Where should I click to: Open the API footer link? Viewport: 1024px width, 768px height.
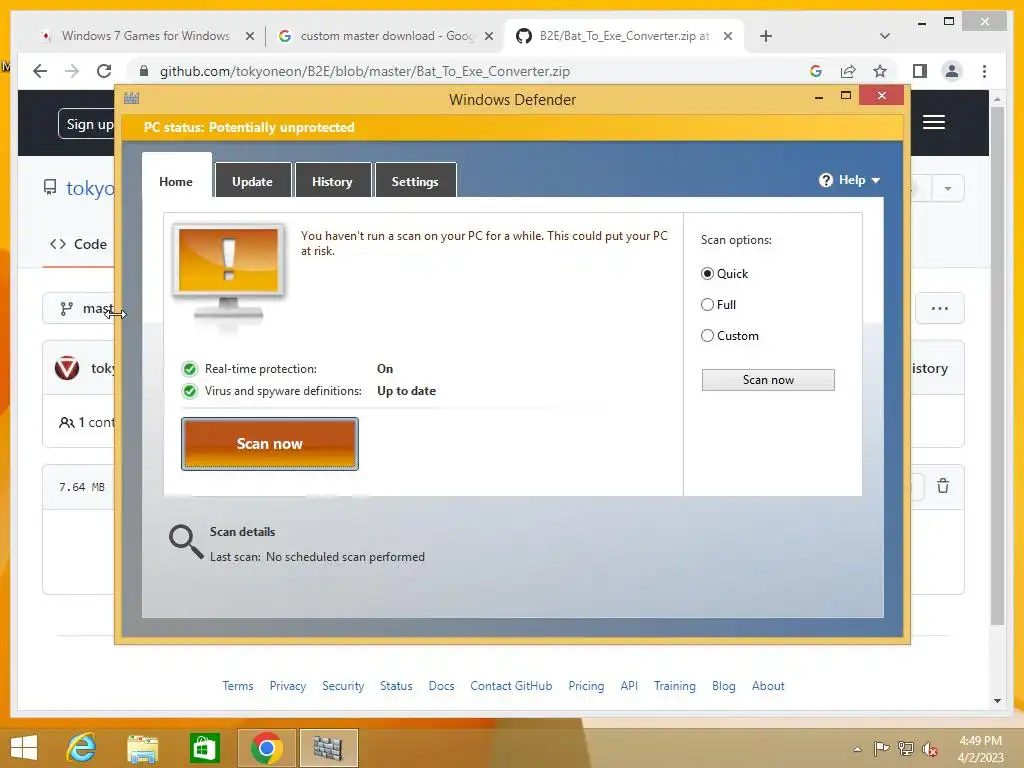tap(629, 686)
